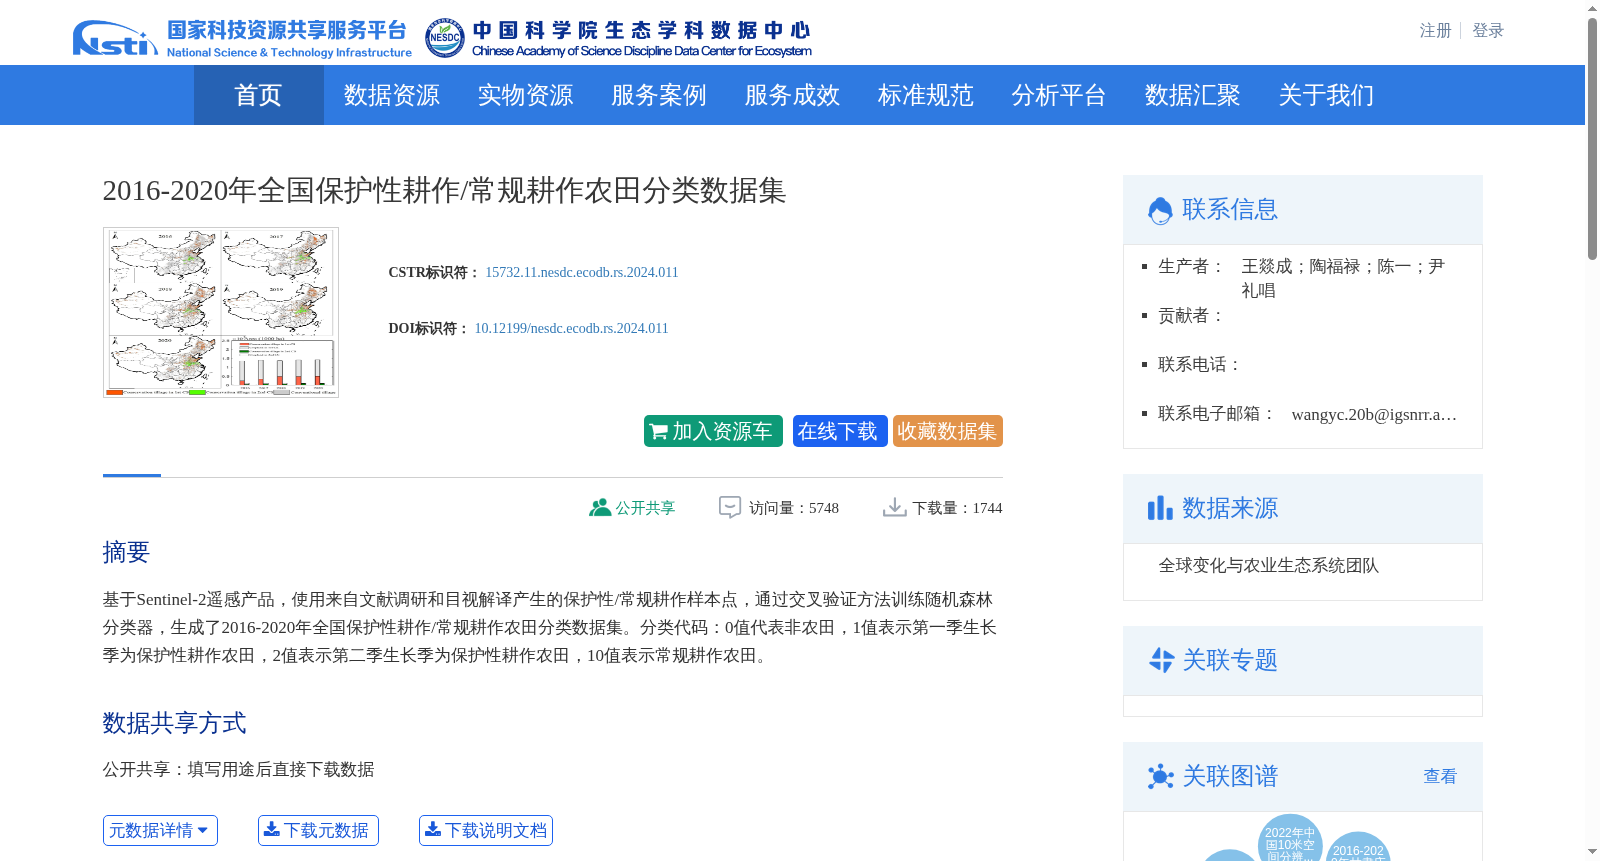
Task: Click 全球变化与农业生态系统团队 text
Action: 1268,566
